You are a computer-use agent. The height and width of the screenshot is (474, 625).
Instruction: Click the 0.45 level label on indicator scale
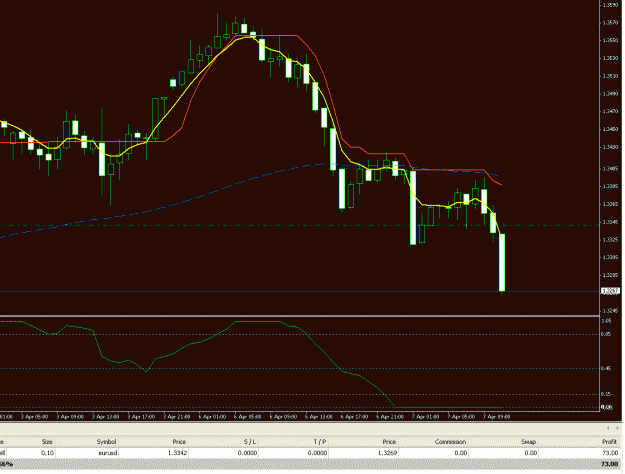(x=606, y=368)
